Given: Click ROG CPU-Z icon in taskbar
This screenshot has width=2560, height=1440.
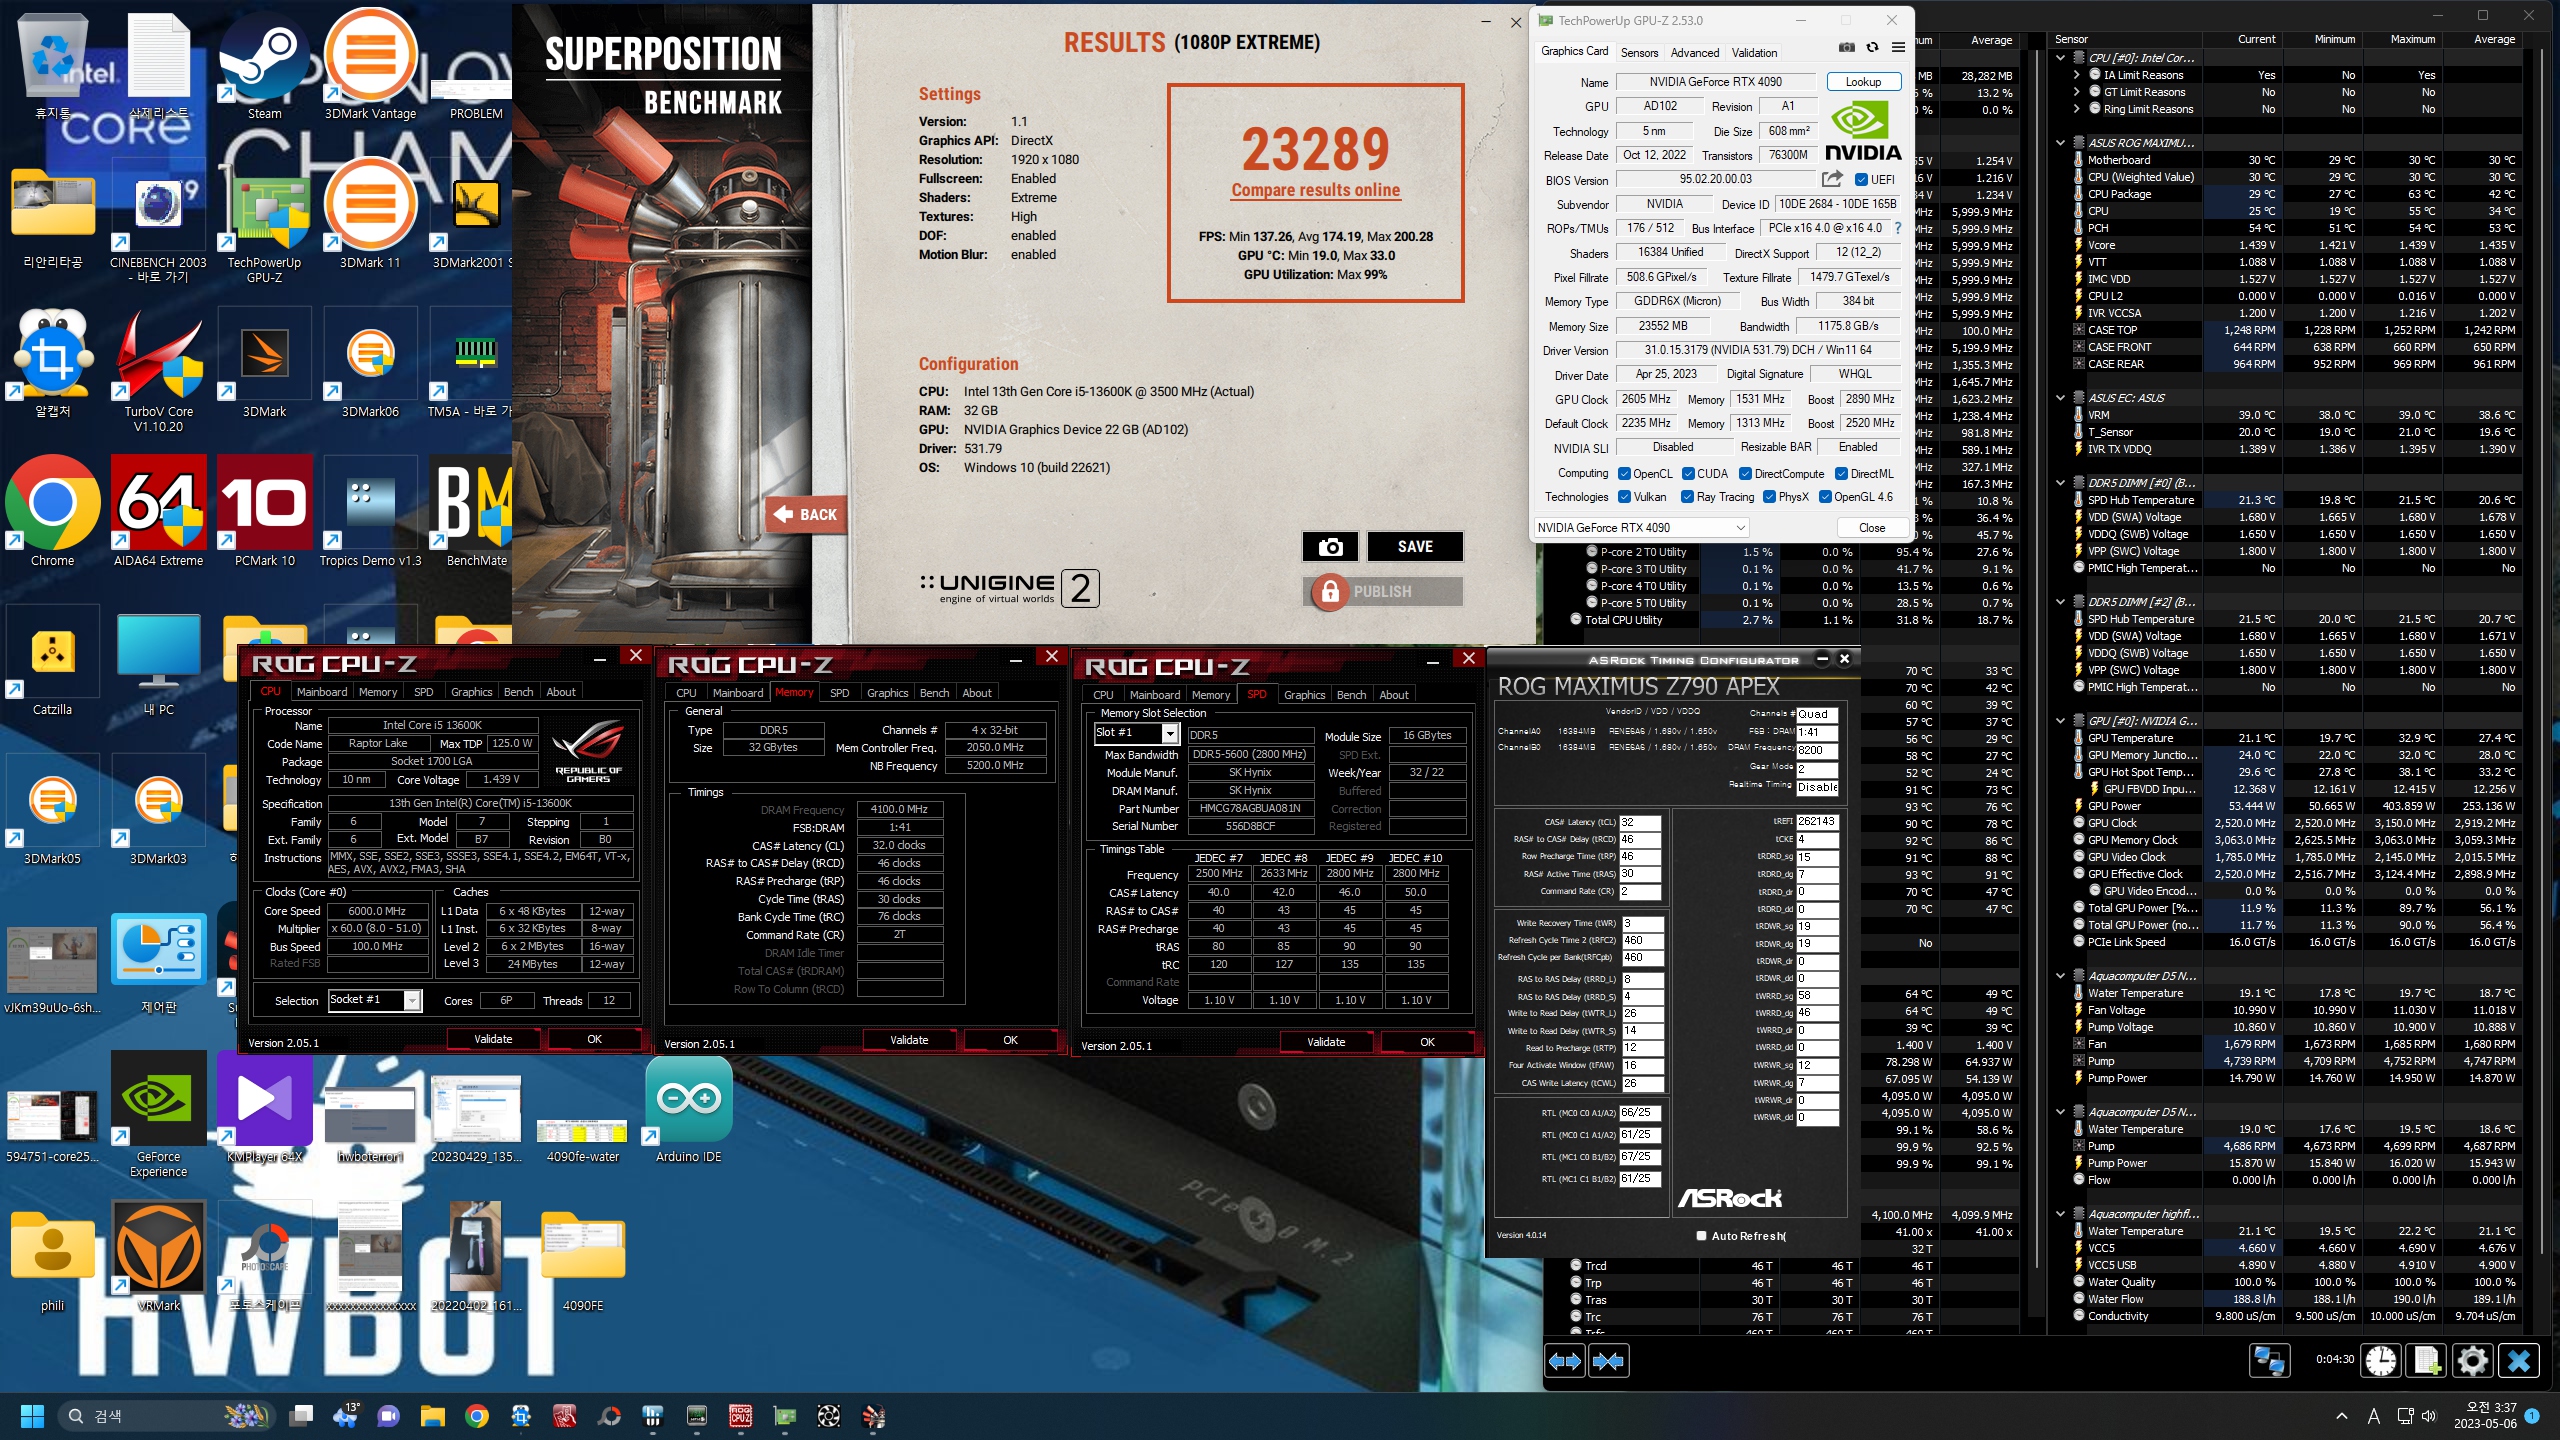Looking at the screenshot, I should 741,1416.
